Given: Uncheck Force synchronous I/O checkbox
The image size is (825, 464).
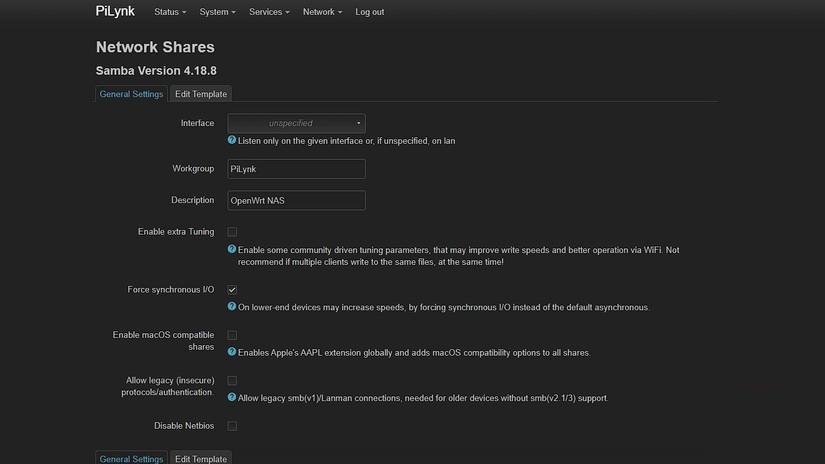Looking at the screenshot, I should click(x=232, y=290).
